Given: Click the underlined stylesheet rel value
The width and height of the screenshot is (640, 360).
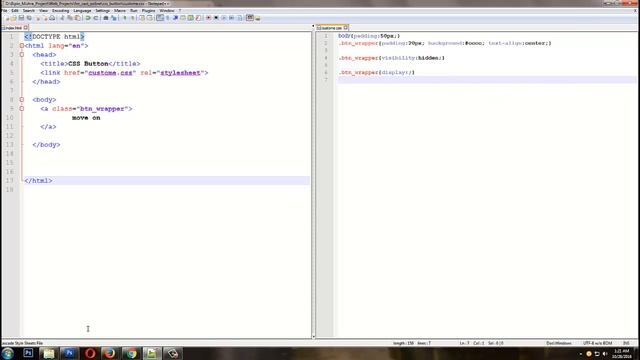Looking at the screenshot, I should pyautogui.click(x=180, y=73).
